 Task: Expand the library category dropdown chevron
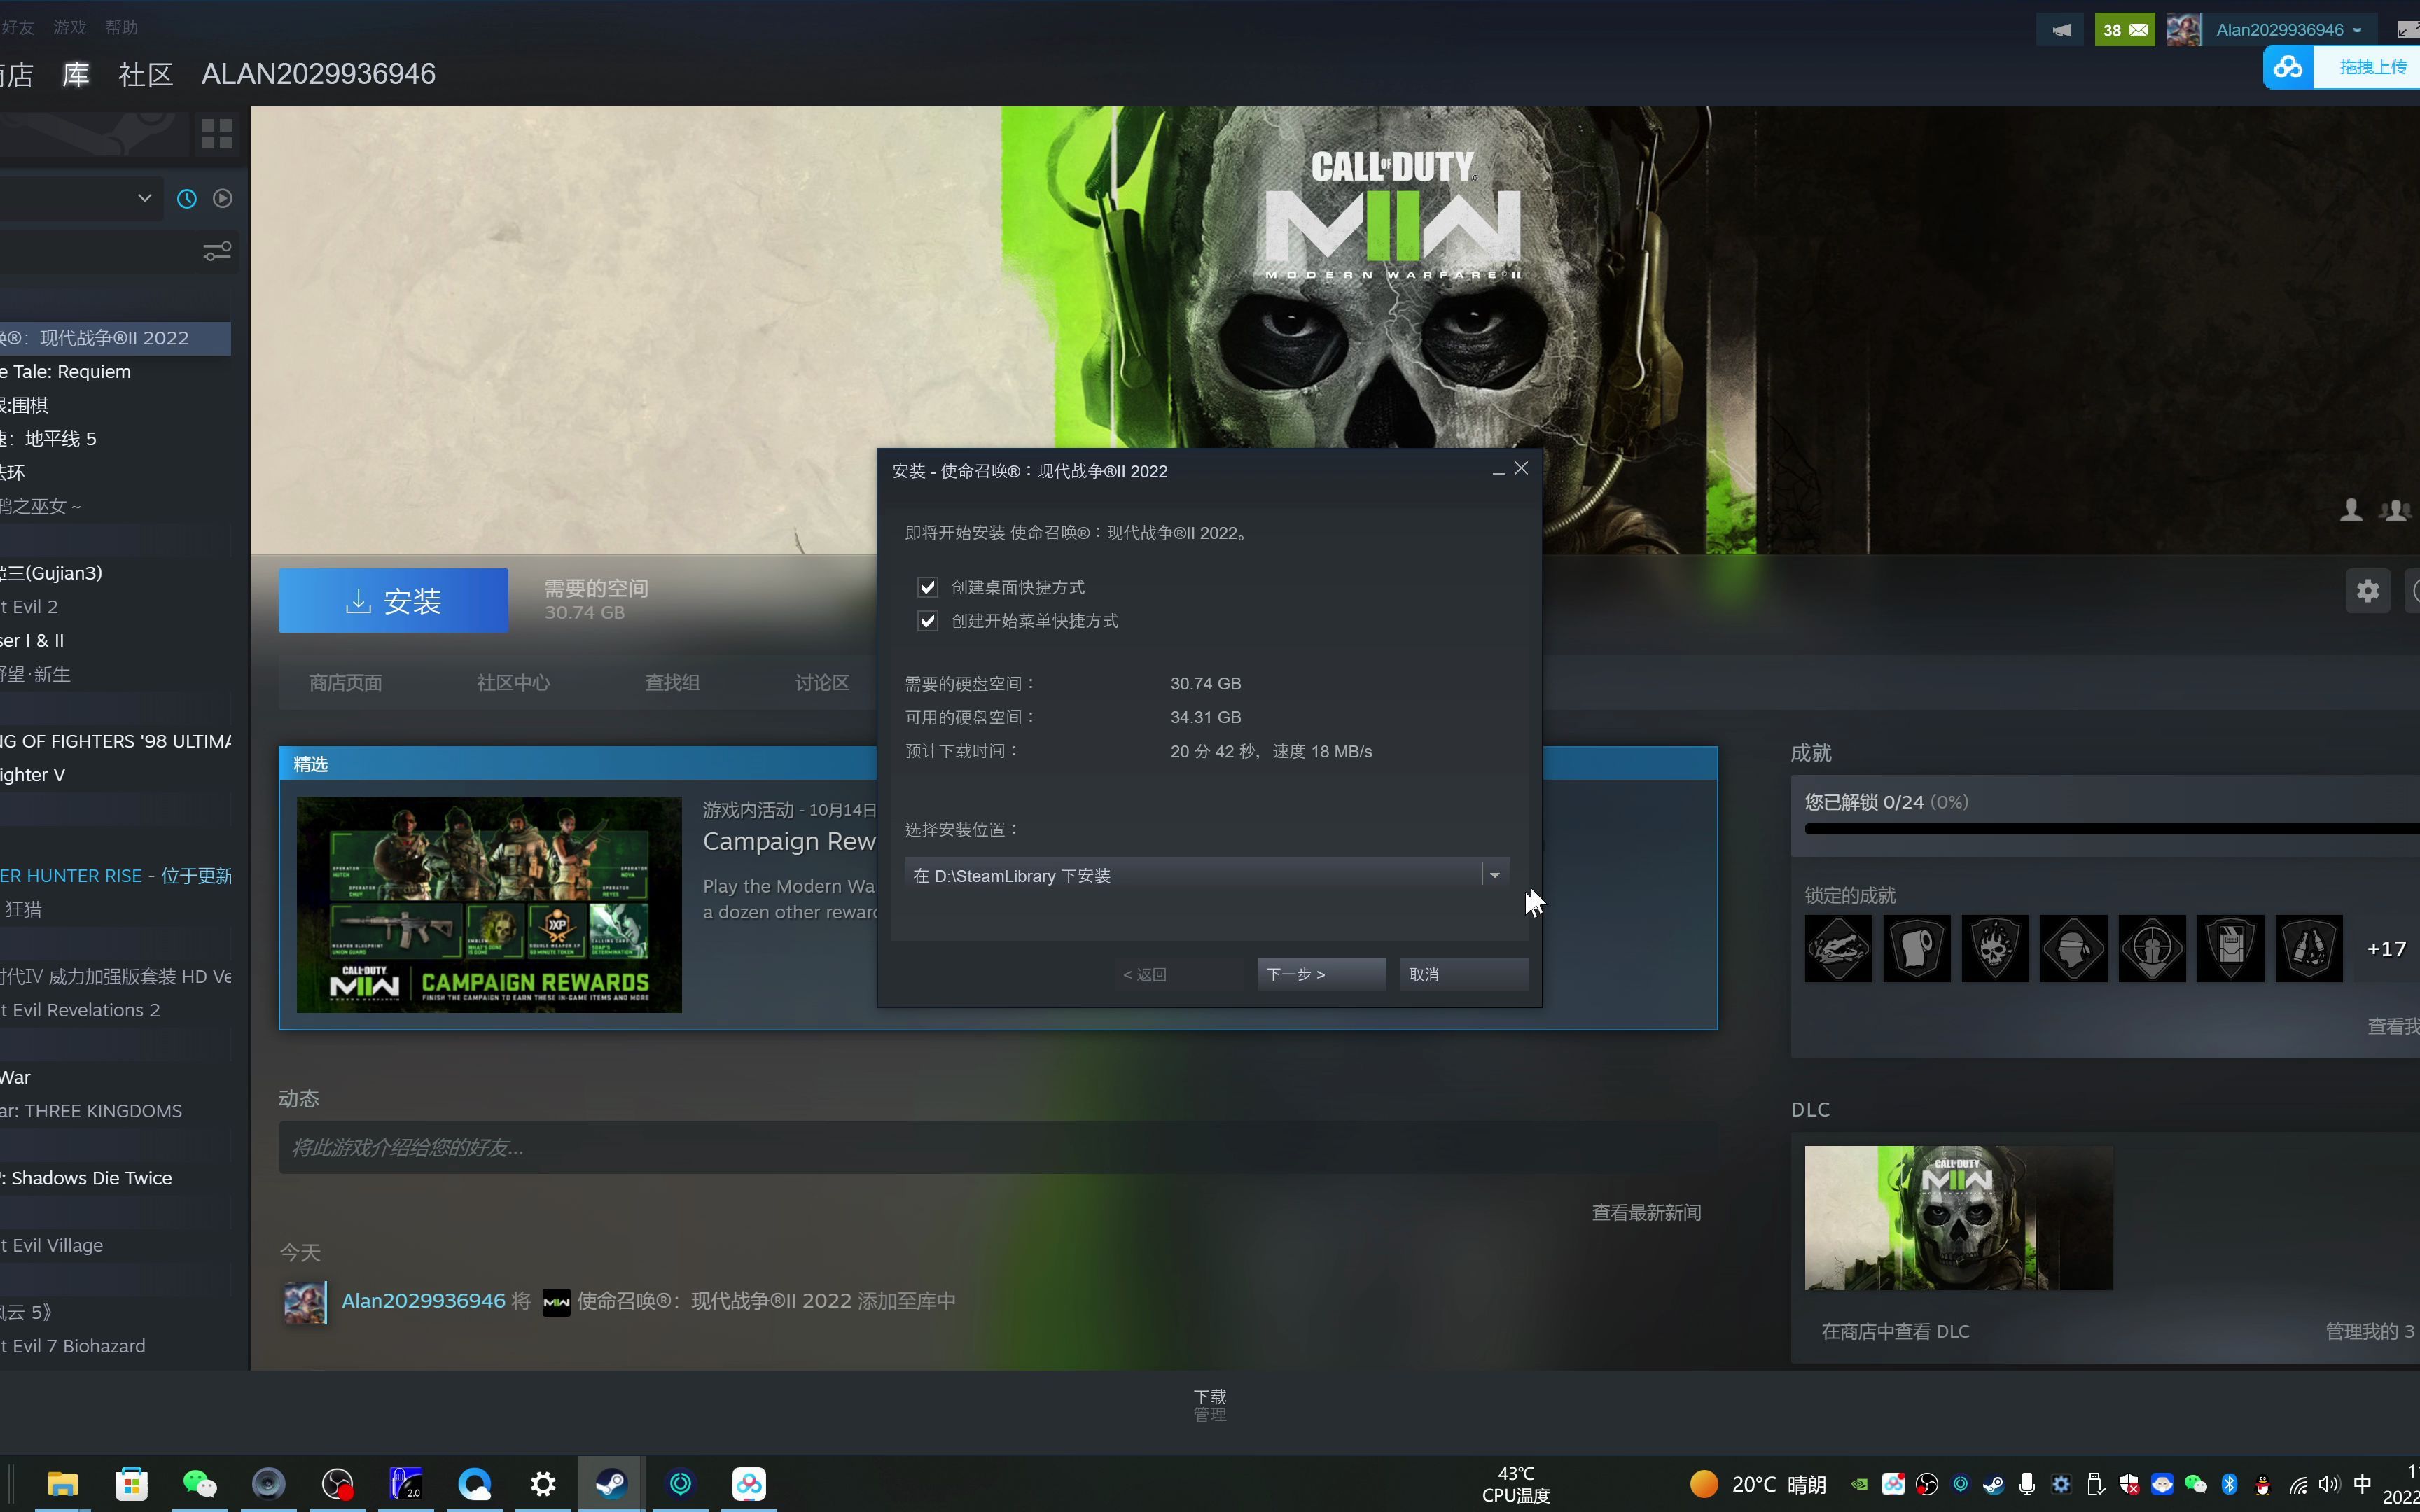tap(144, 198)
